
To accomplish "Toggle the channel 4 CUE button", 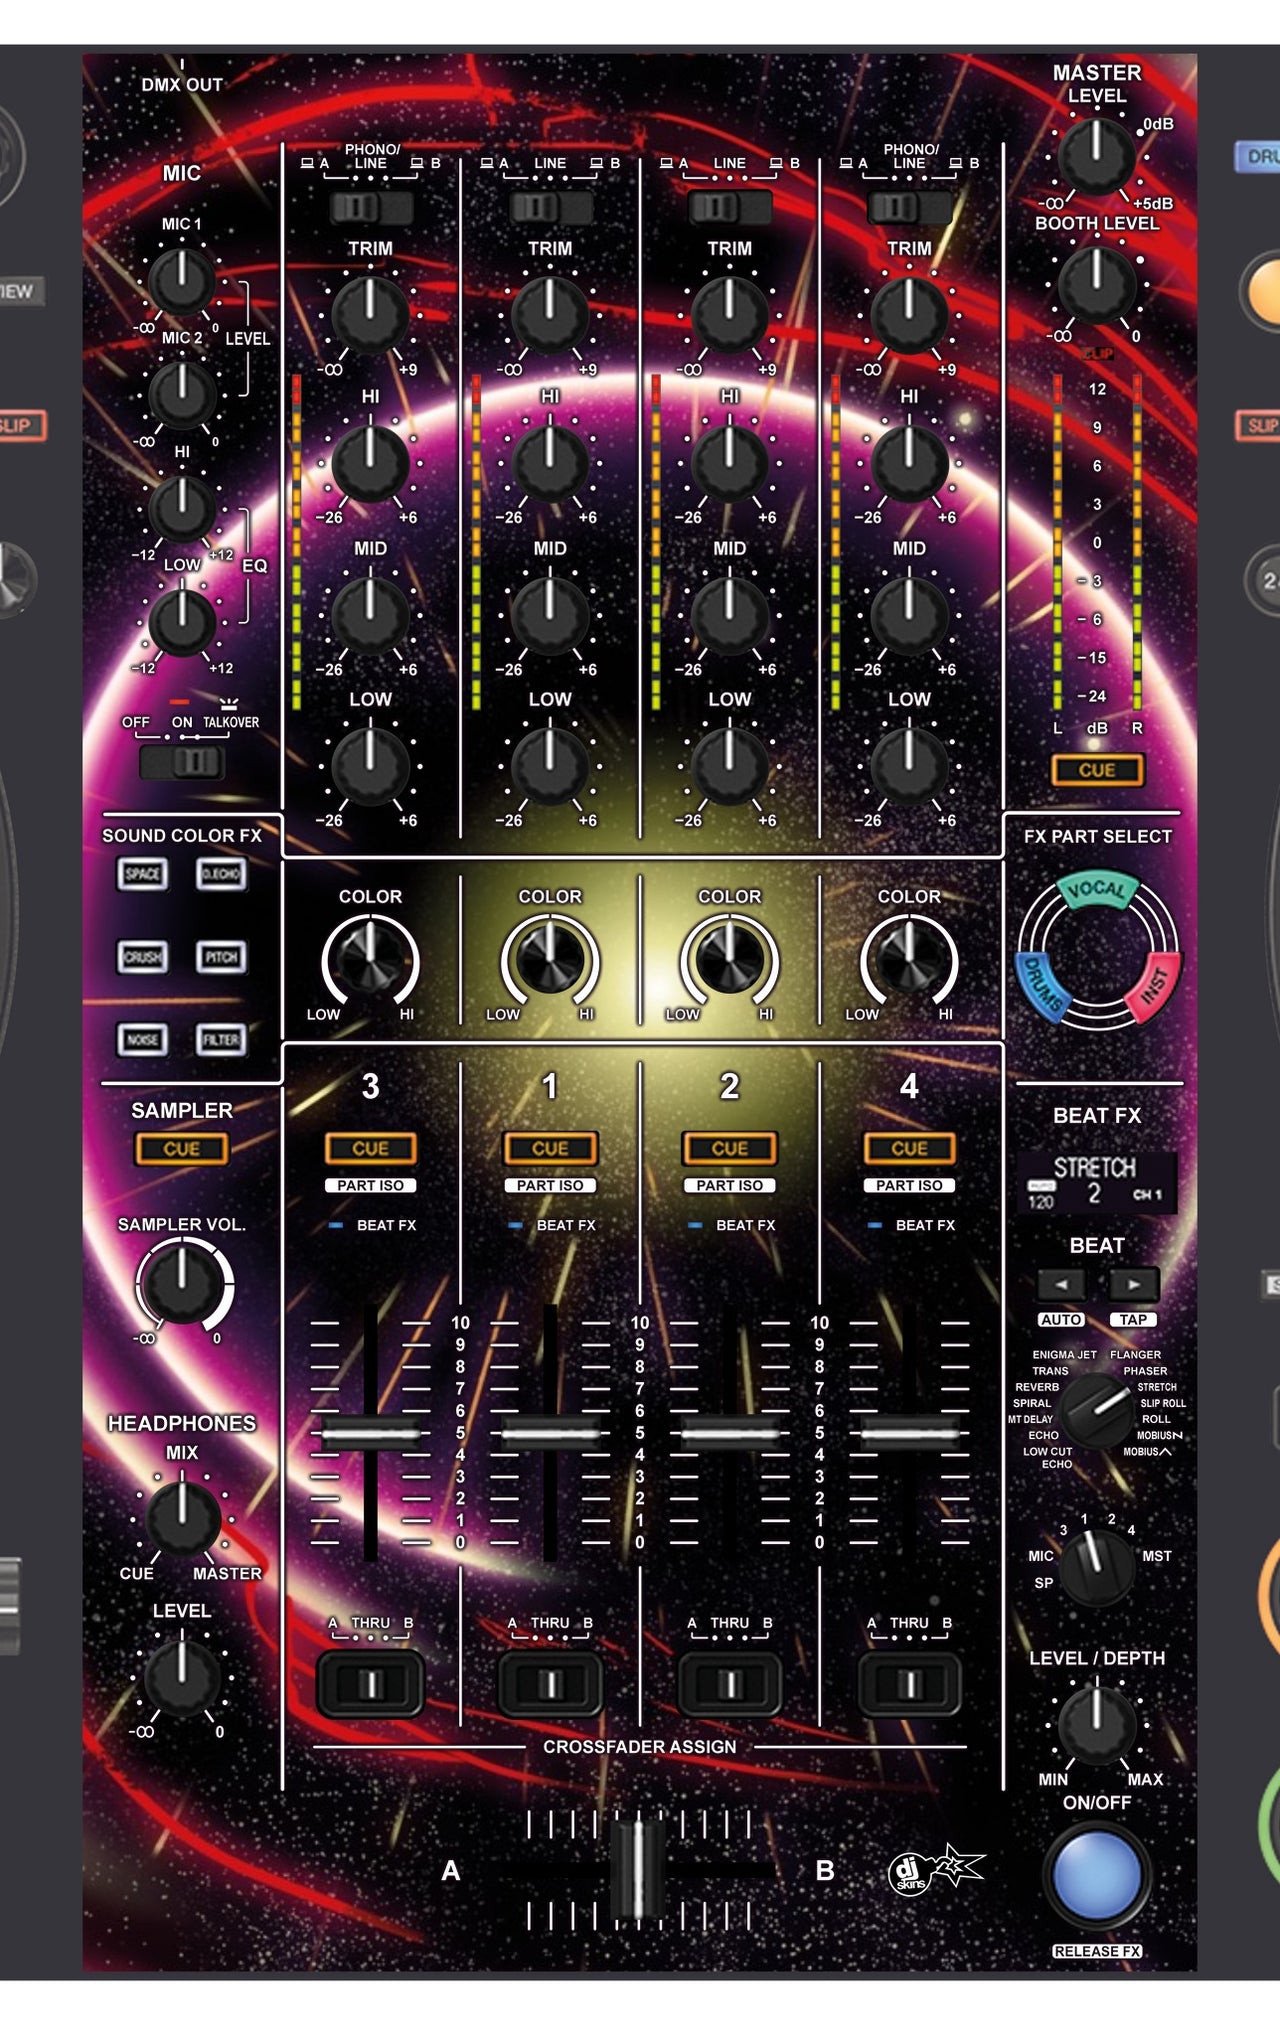I will (909, 1149).
